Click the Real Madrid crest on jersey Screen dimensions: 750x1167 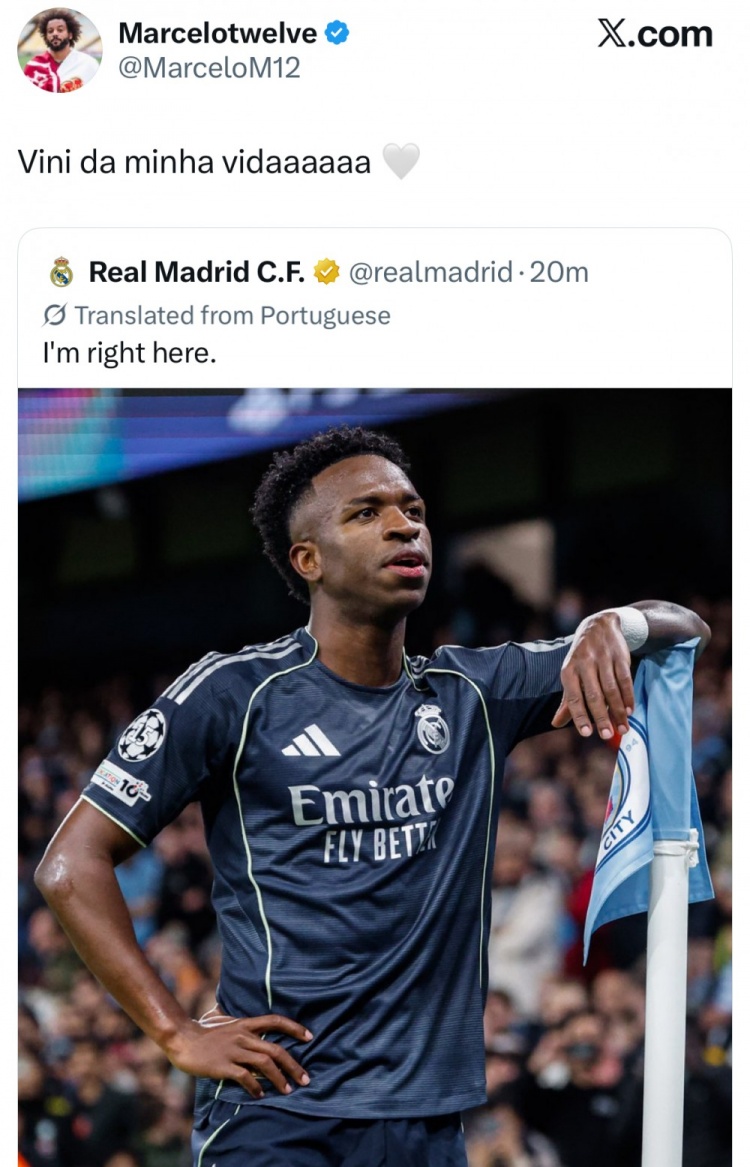[x=432, y=729]
